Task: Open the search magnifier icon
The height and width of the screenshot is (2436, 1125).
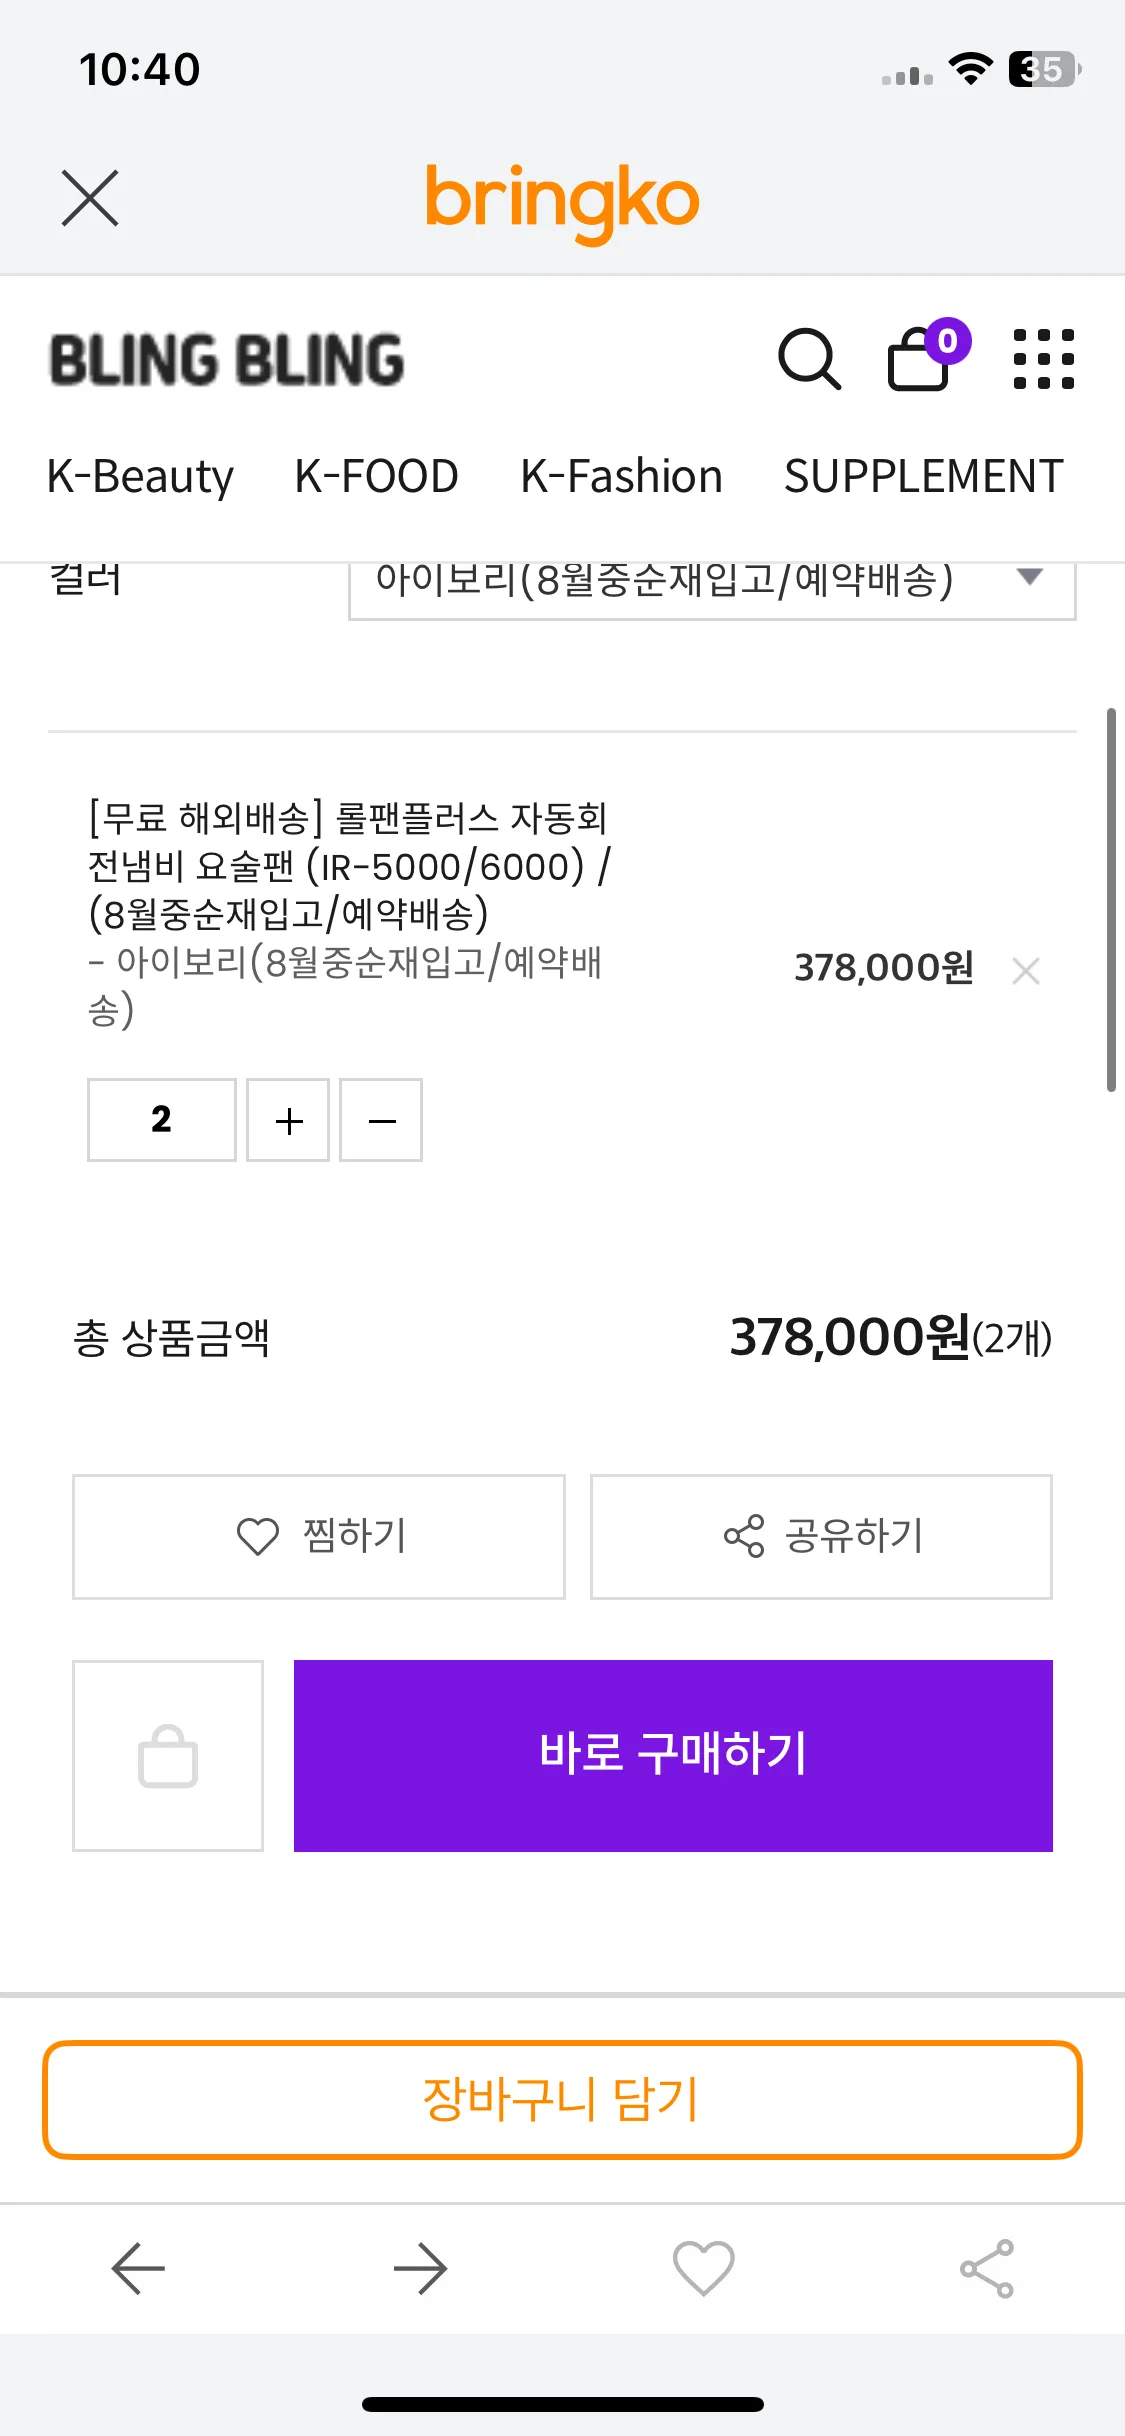Action: click(x=809, y=358)
